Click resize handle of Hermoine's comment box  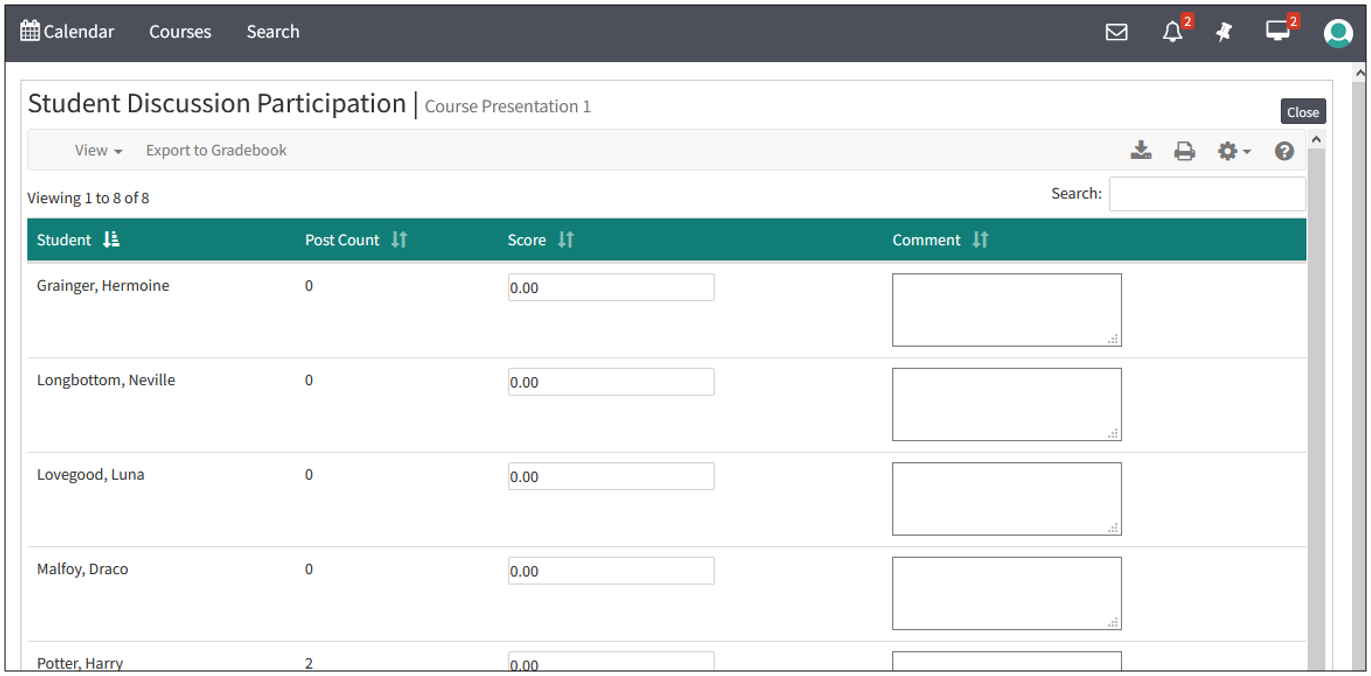tap(1114, 339)
